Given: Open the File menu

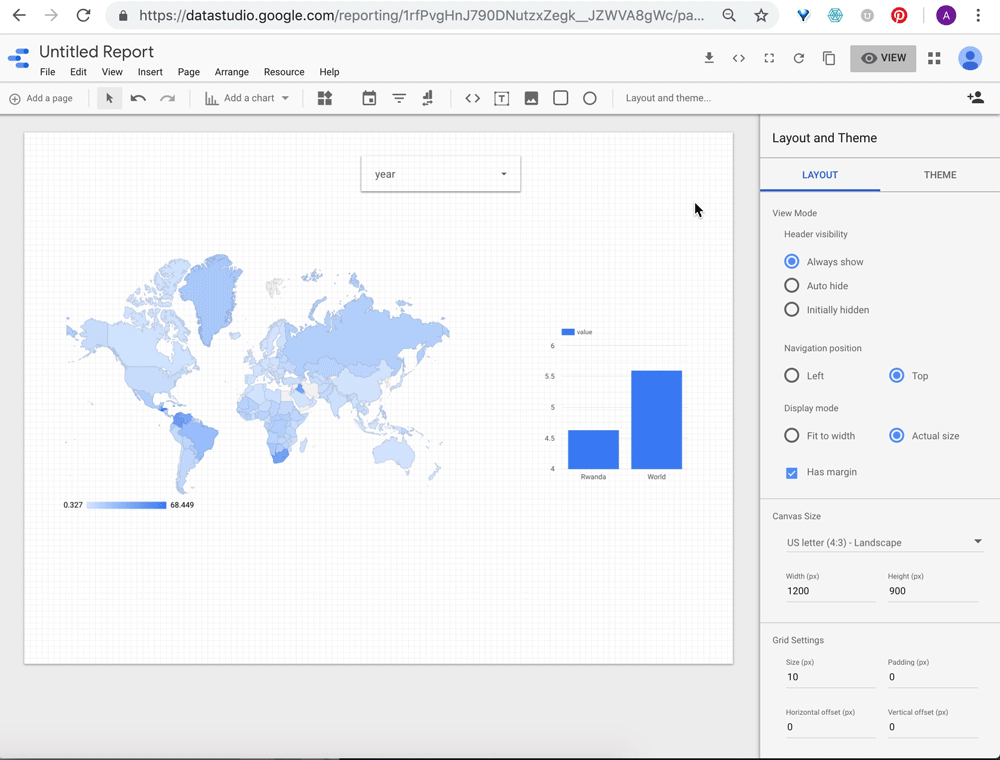Looking at the screenshot, I should tap(47, 72).
